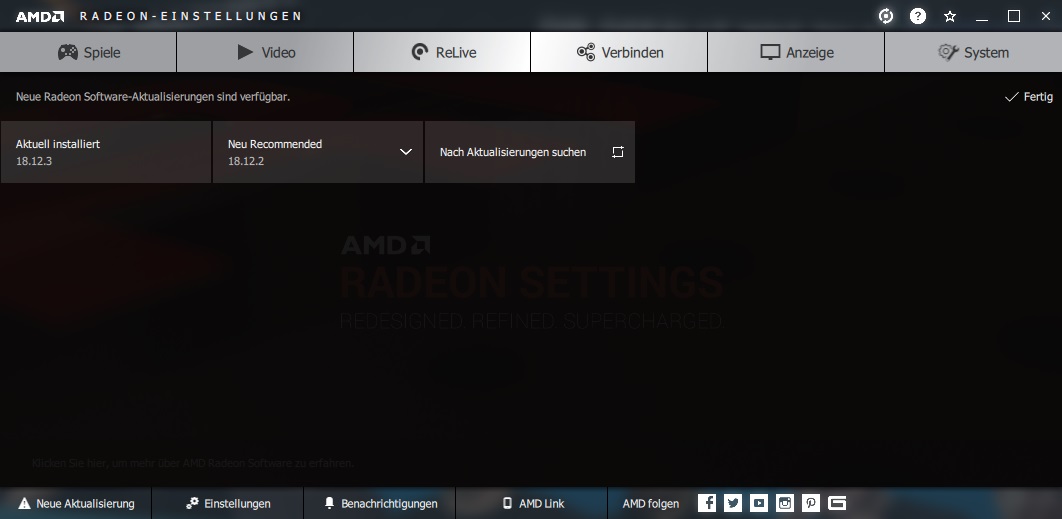The width and height of the screenshot is (1062, 519).
Task: Click the Facebook icon
Action: 707,503
